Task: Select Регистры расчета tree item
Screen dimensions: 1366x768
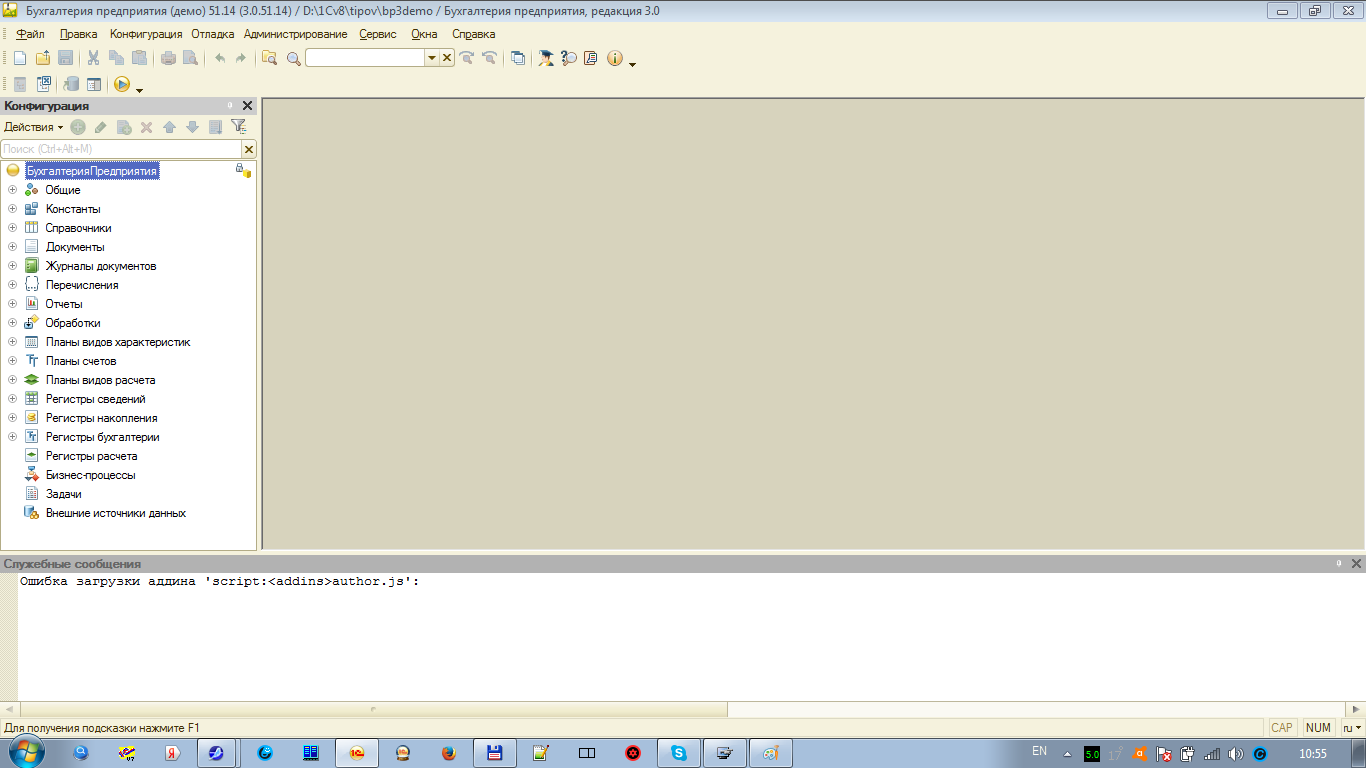Action: click(91, 456)
